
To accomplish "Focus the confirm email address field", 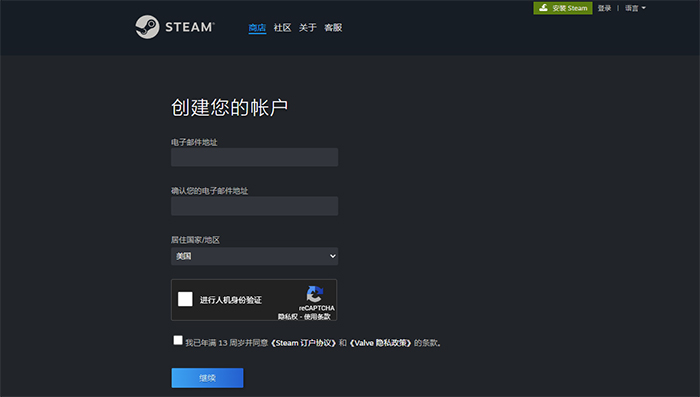I will (x=254, y=206).
